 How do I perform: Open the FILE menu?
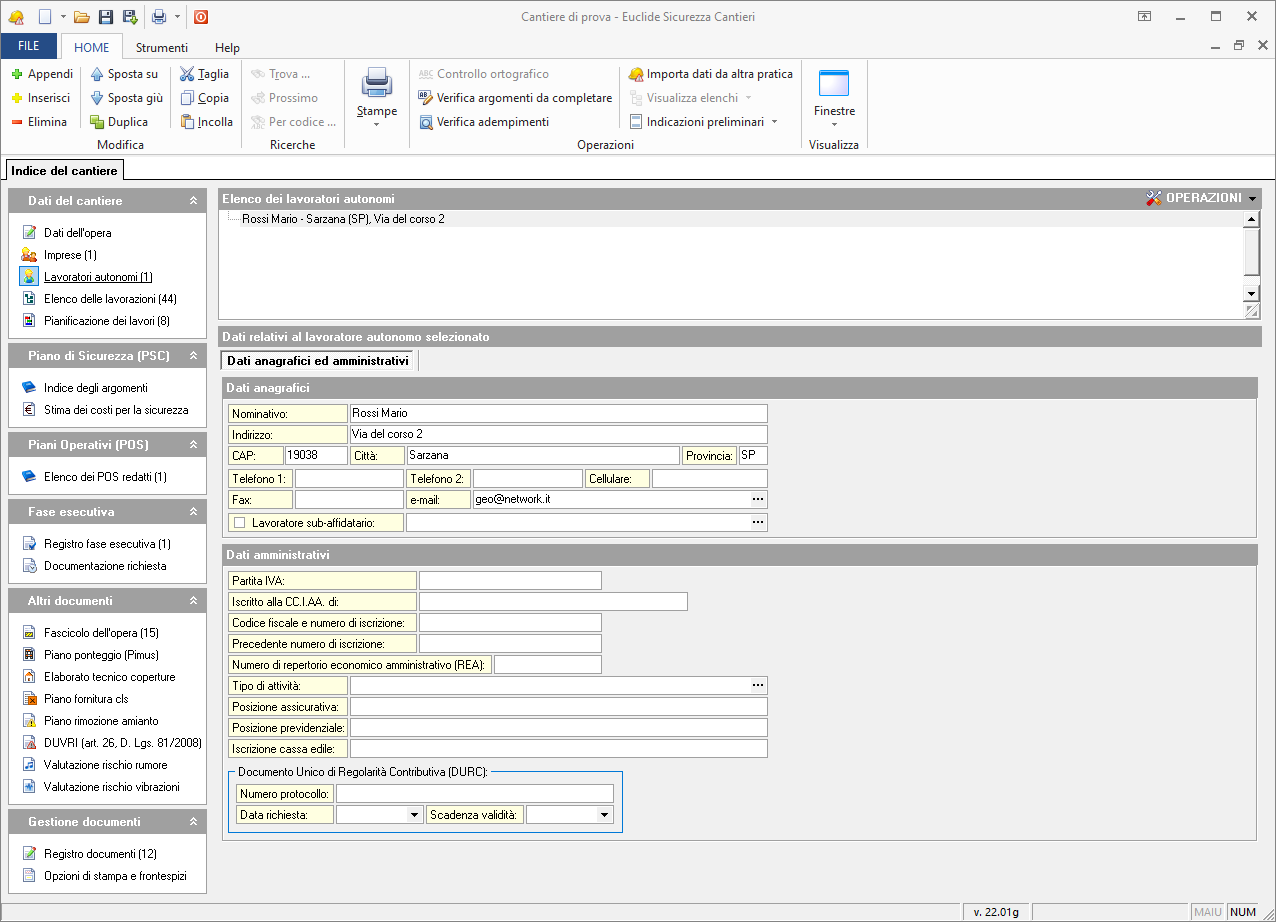pos(29,47)
